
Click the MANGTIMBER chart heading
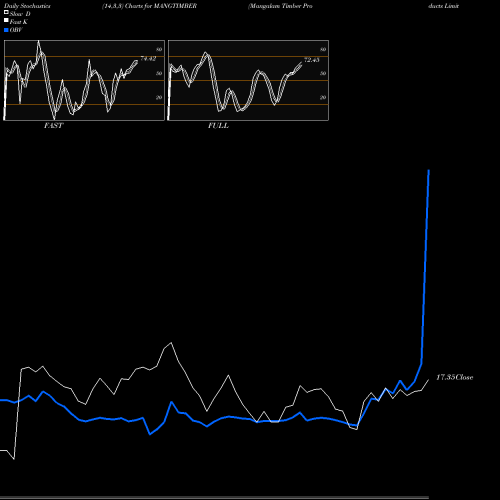coord(150,6)
